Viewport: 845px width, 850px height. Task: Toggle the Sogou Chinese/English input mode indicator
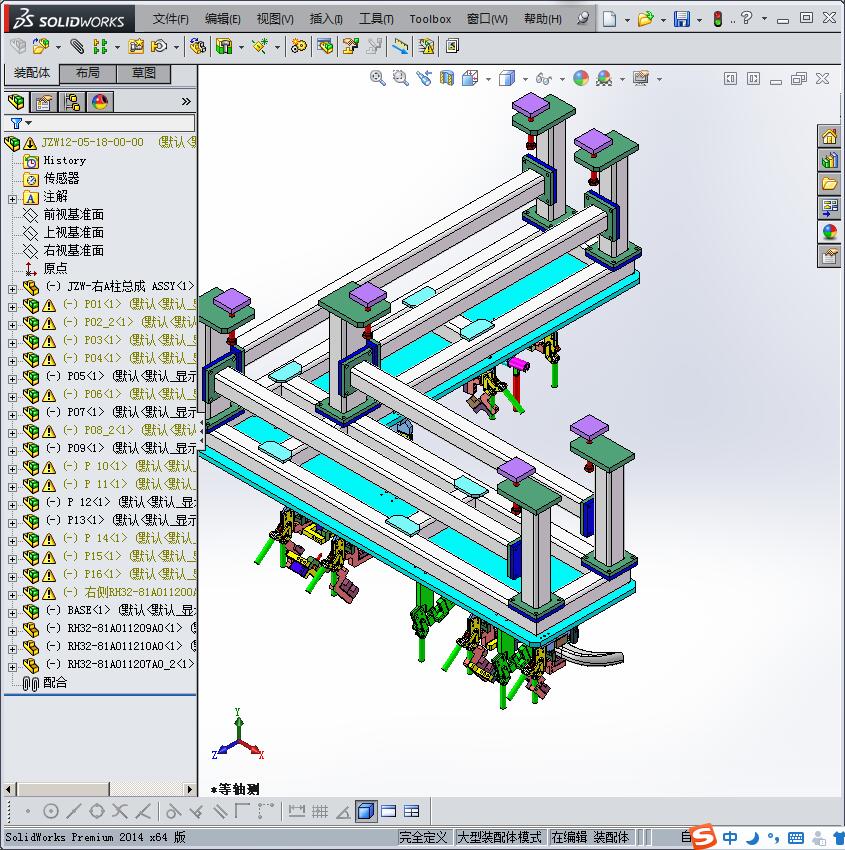[731, 838]
